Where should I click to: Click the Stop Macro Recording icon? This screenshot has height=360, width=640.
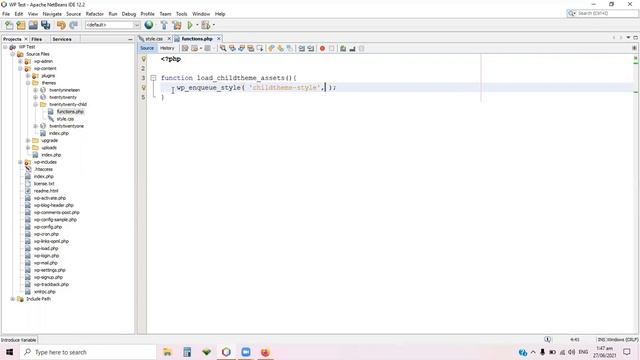[331, 49]
